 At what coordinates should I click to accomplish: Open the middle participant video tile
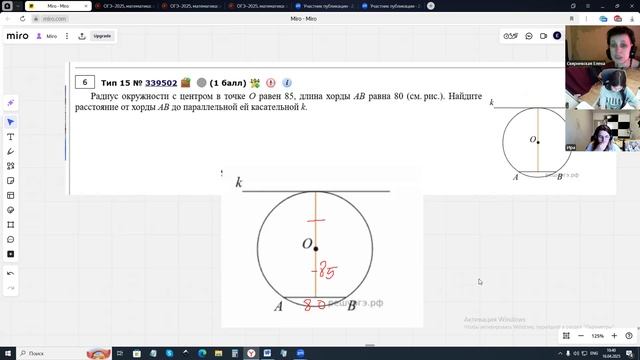[x=602, y=88]
